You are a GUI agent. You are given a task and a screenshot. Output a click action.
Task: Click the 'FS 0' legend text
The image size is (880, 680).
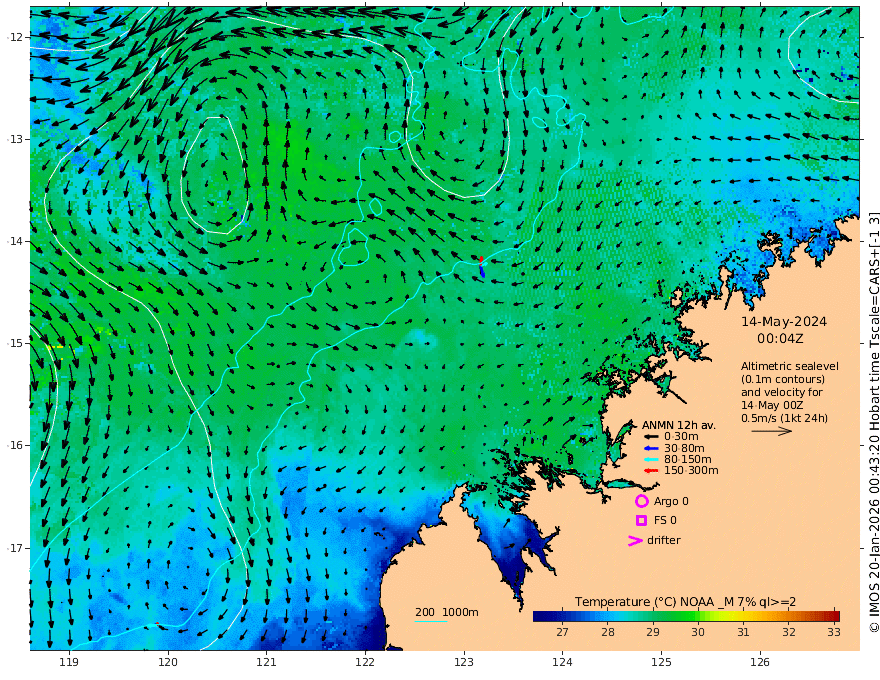665,520
